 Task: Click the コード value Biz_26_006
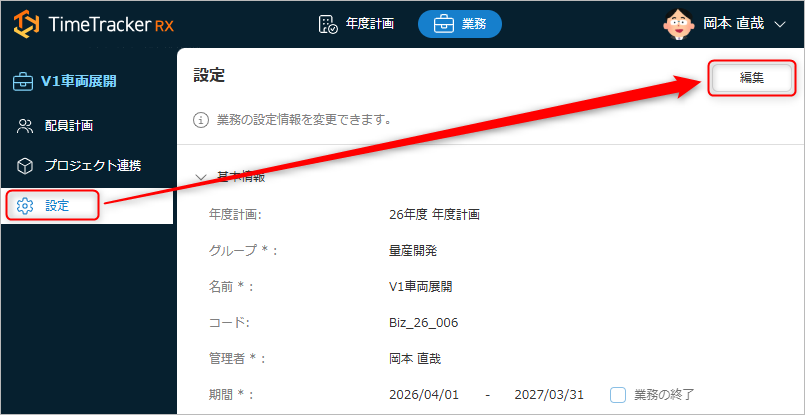[x=423, y=322]
